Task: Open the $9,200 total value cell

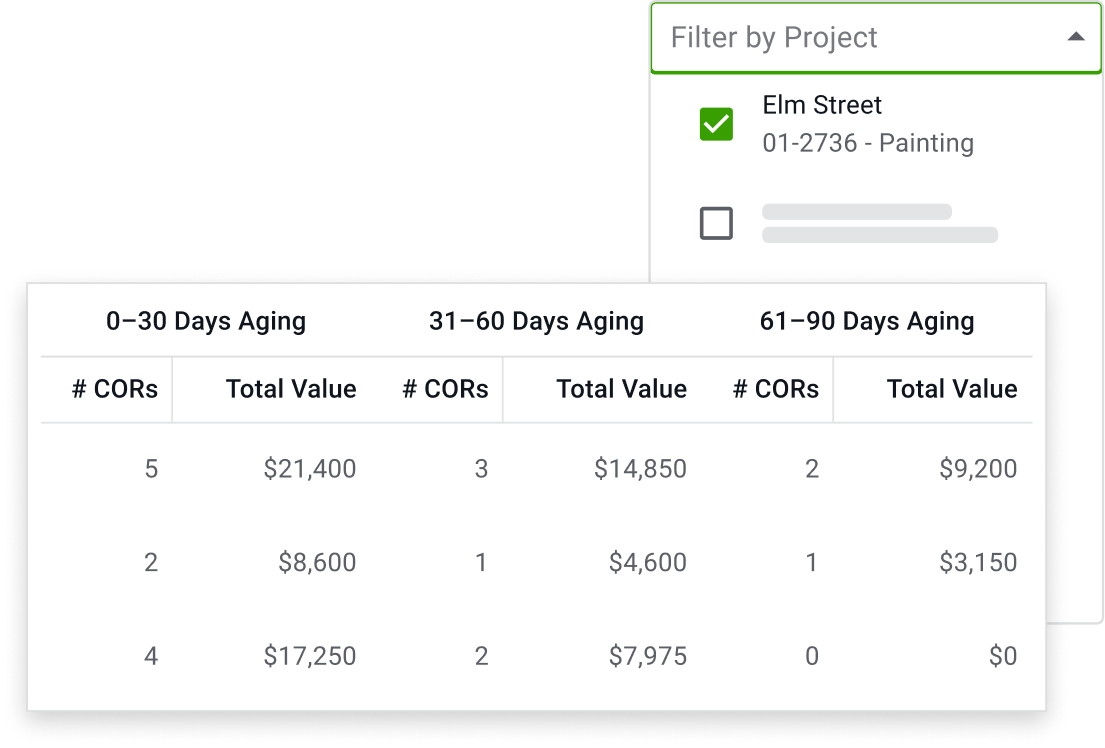Action: tap(977, 468)
